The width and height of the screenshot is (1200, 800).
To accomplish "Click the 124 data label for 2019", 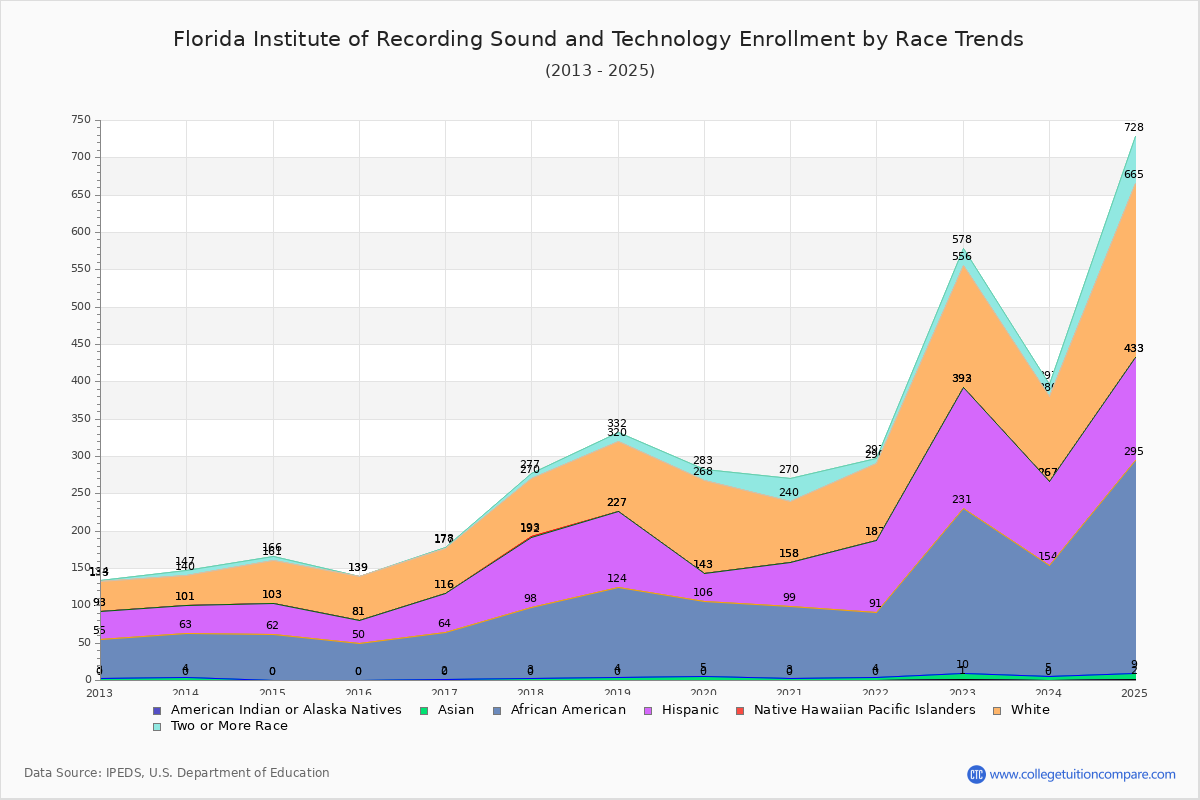I will click(616, 578).
